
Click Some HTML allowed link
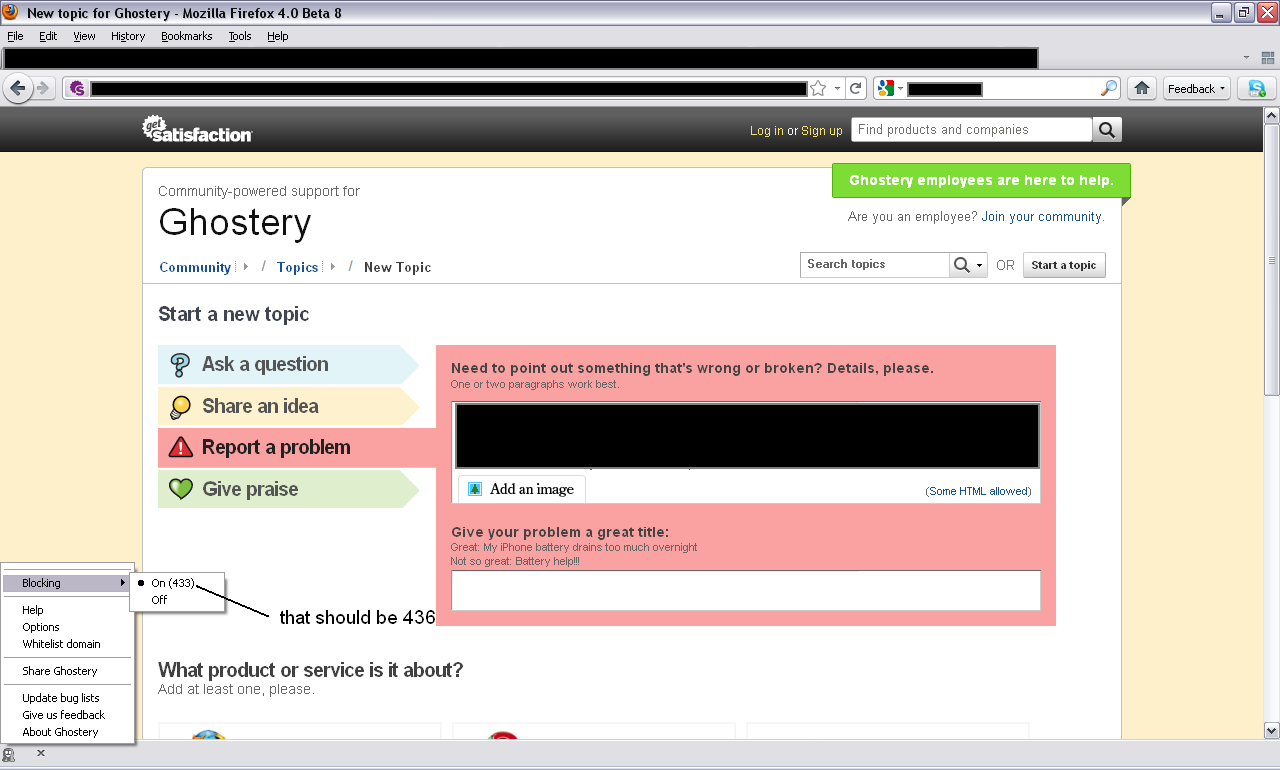978,491
